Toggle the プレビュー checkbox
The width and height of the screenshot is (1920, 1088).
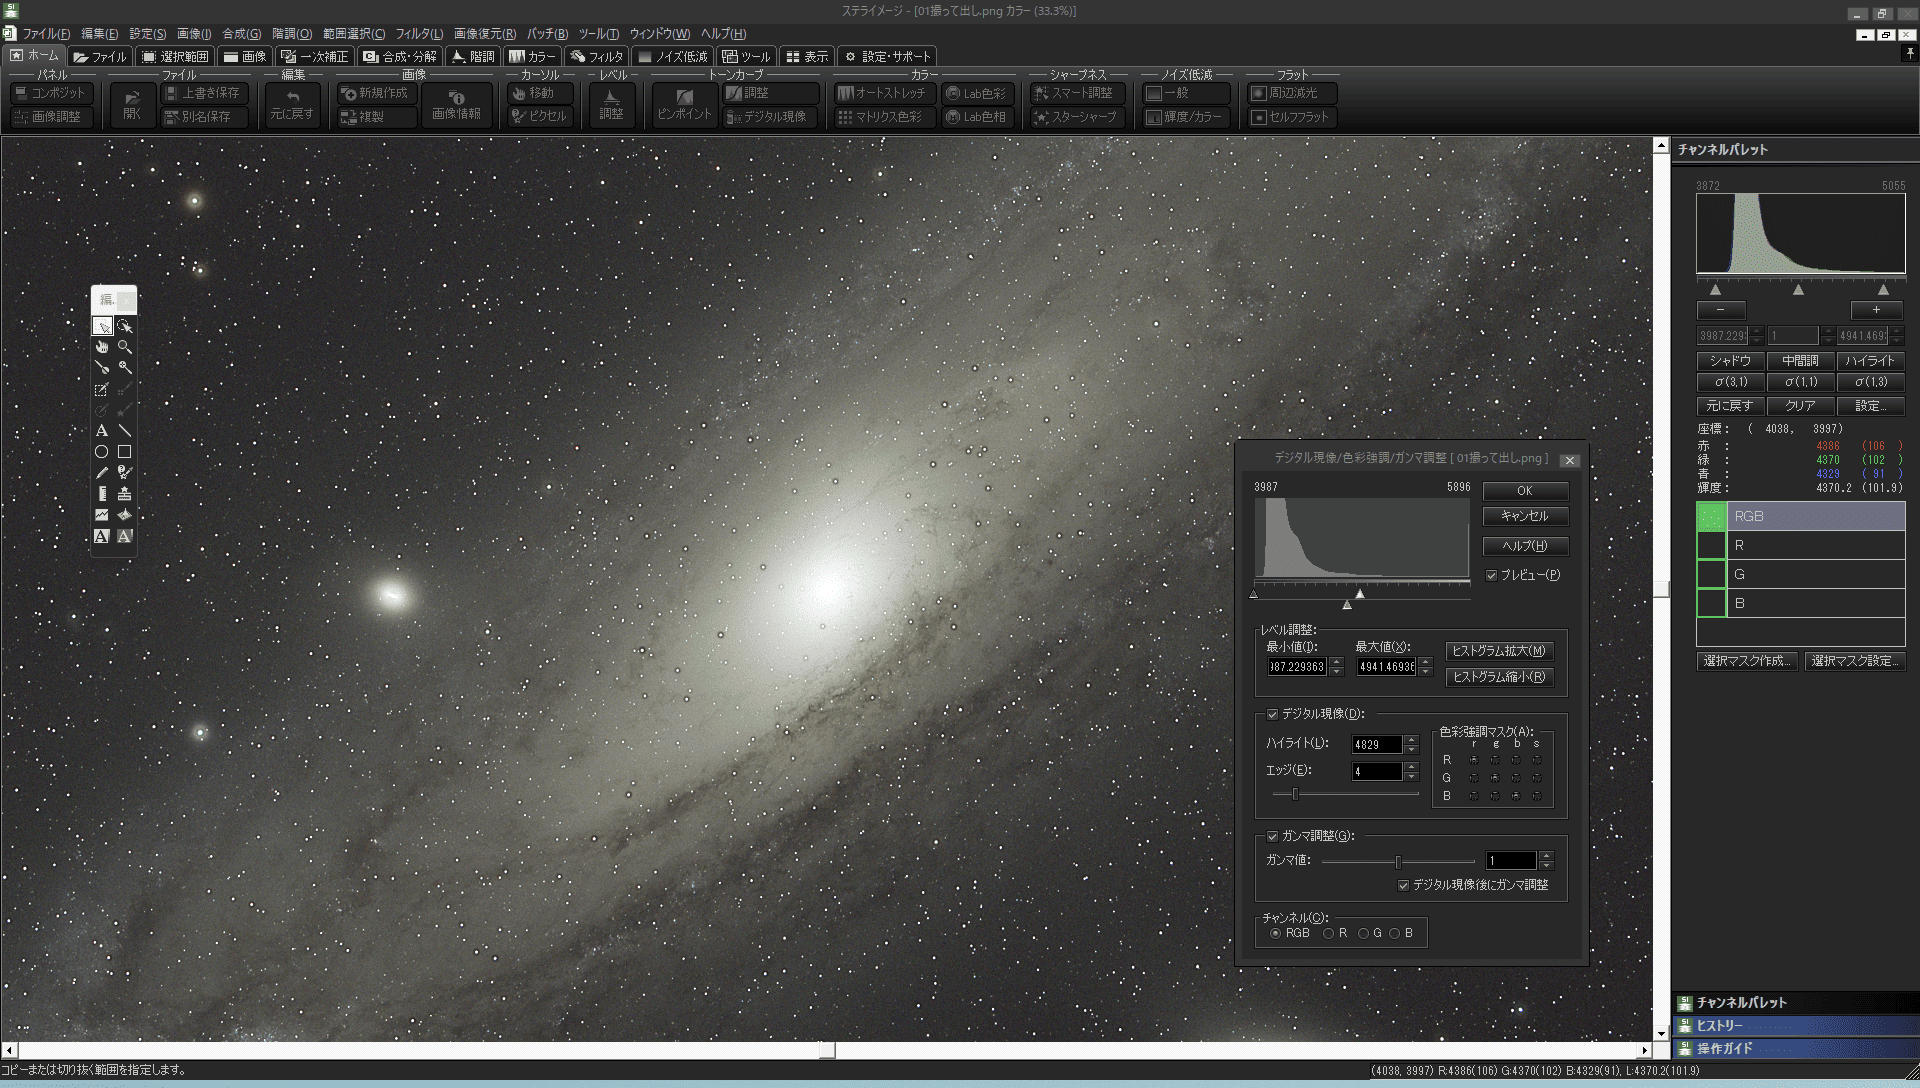pyautogui.click(x=1491, y=575)
